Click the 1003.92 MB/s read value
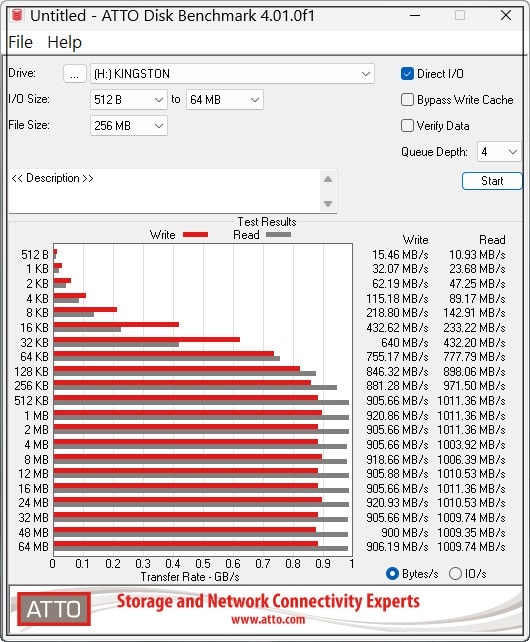This screenshot has height=642, width=530. (471, 445)
